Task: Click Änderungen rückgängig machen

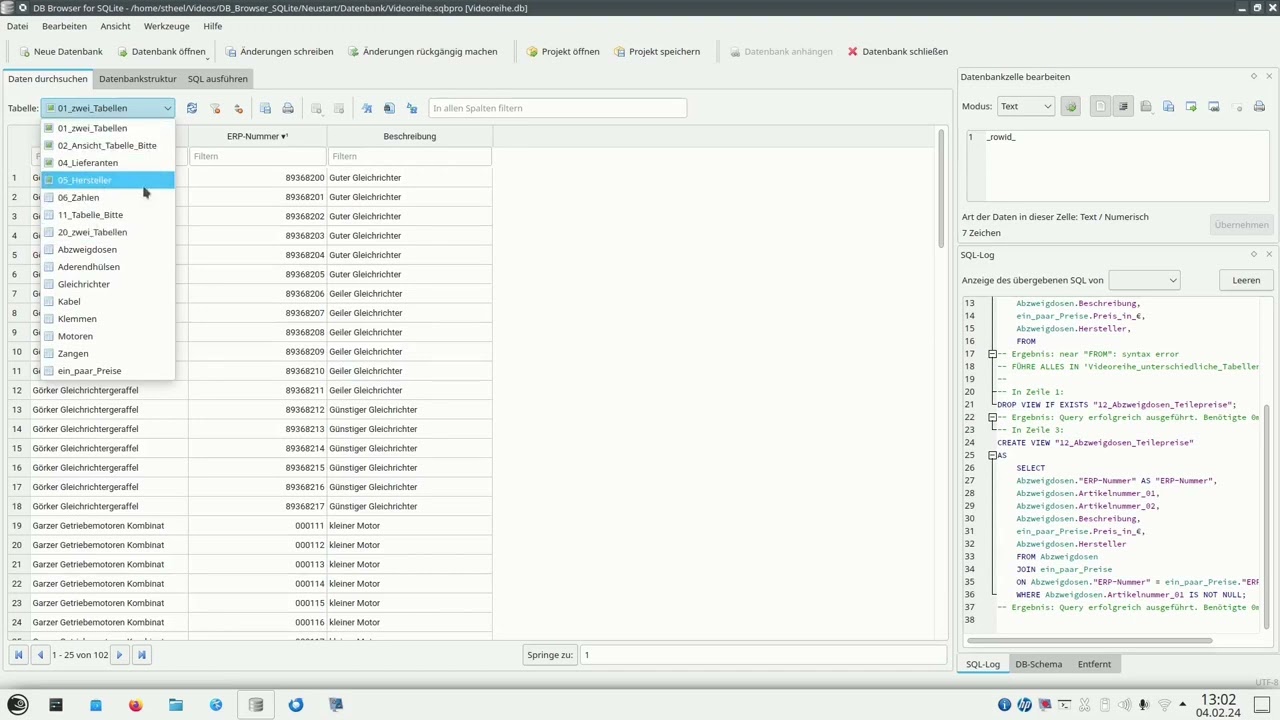Action: click(421, 52)
